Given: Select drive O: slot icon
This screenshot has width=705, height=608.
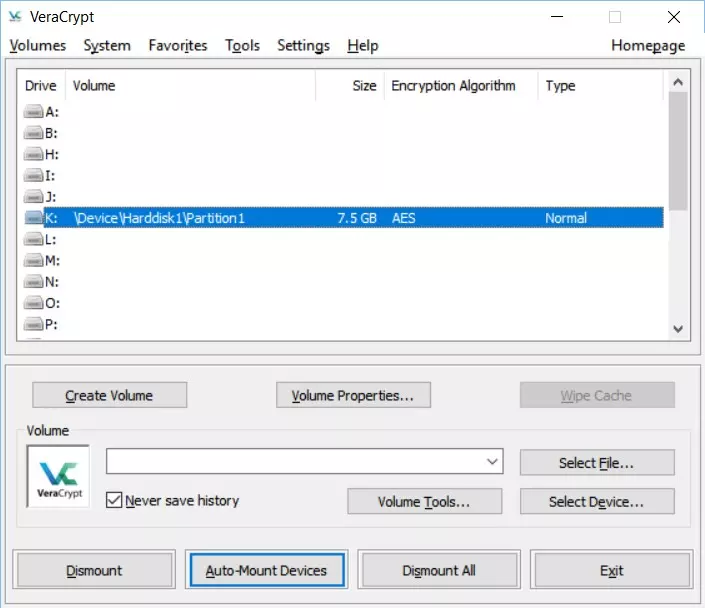Looking at the screenshot, I should coord(33,303).
